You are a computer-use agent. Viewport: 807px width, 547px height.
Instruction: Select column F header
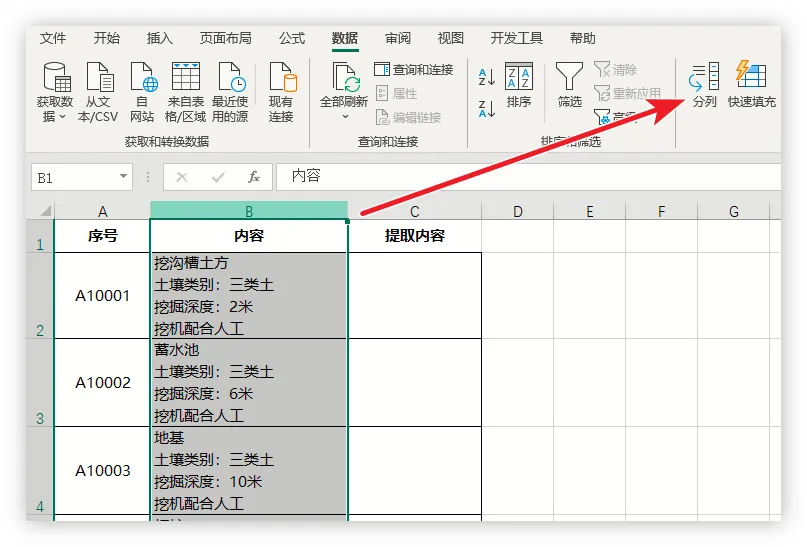click(661, 211)
